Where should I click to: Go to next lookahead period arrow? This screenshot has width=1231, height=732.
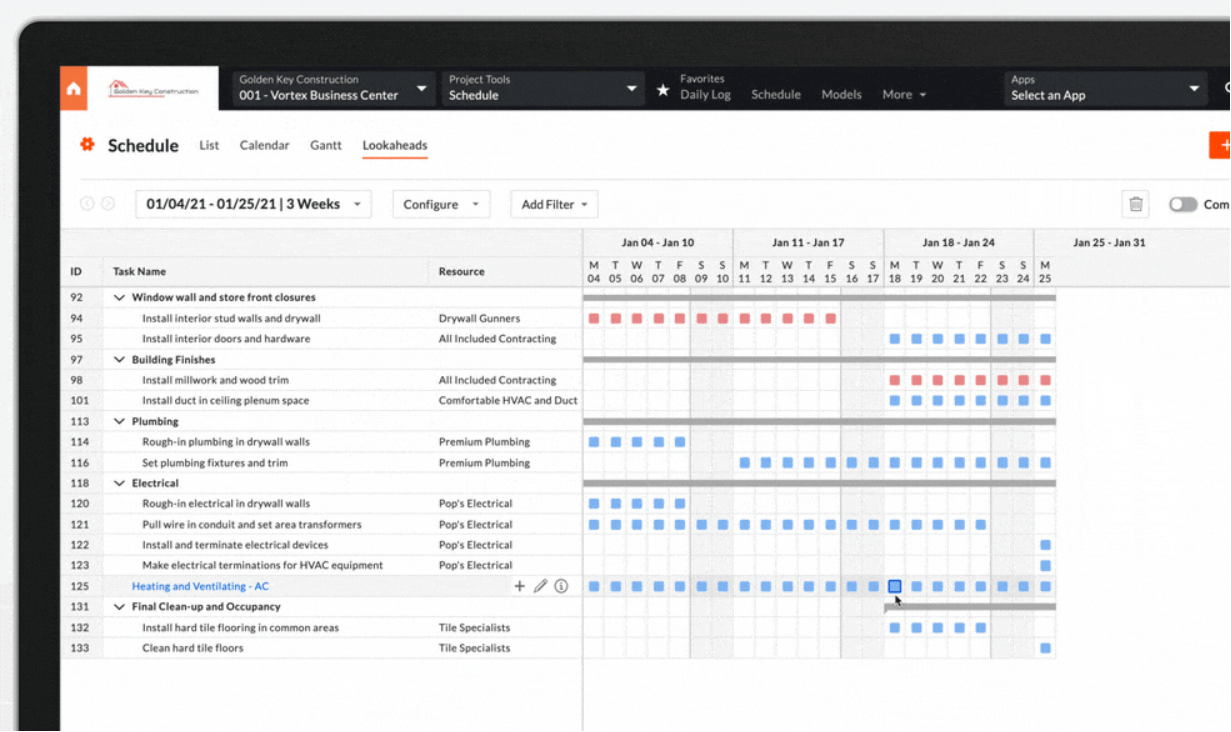coord(108,204)
